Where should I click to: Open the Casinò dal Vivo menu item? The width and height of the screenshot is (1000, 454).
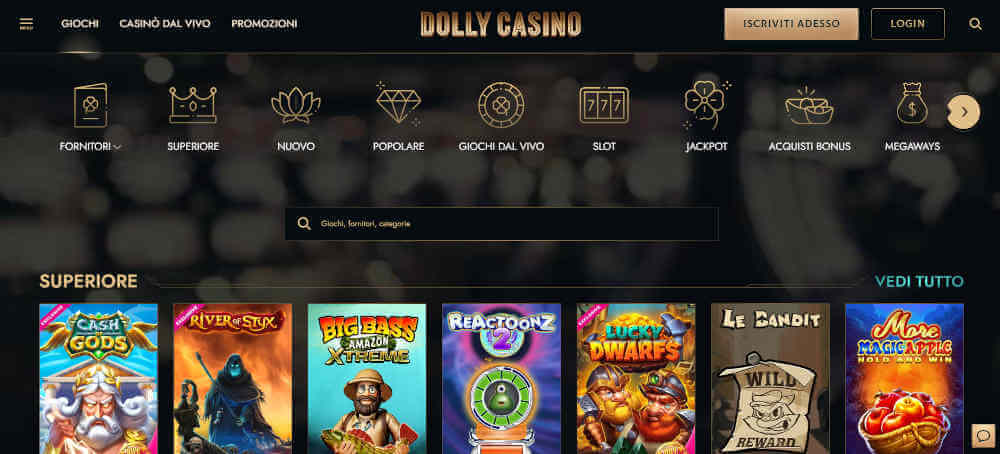(165, 24)
